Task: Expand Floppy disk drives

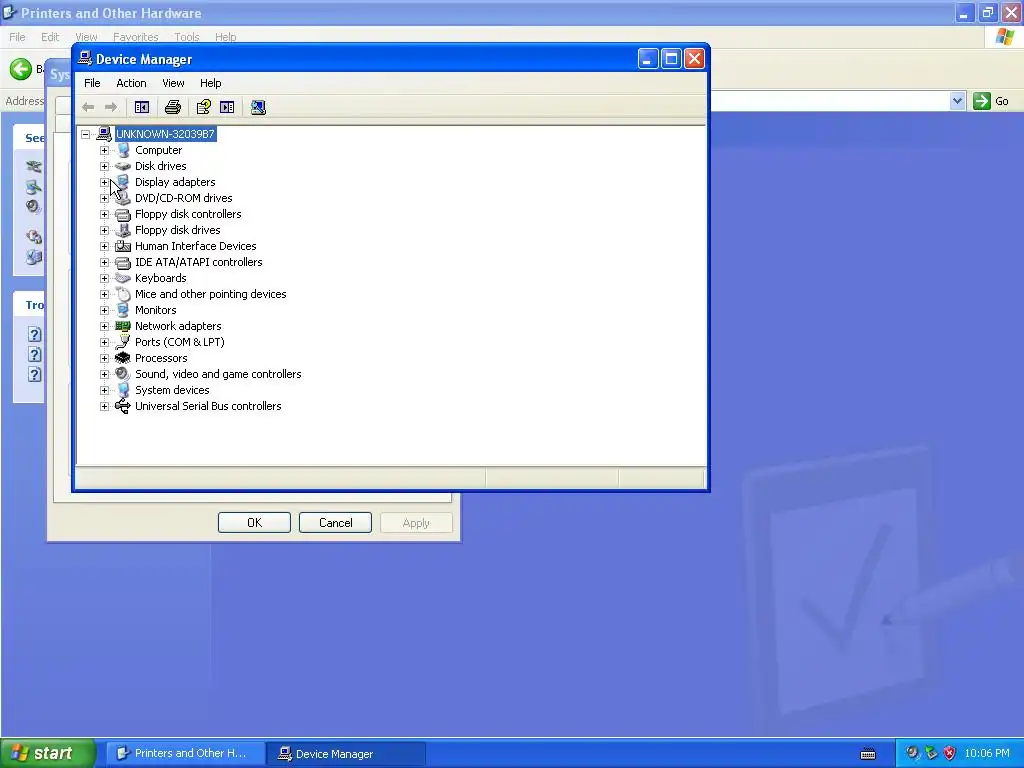Action: click(x=104, y=231)
